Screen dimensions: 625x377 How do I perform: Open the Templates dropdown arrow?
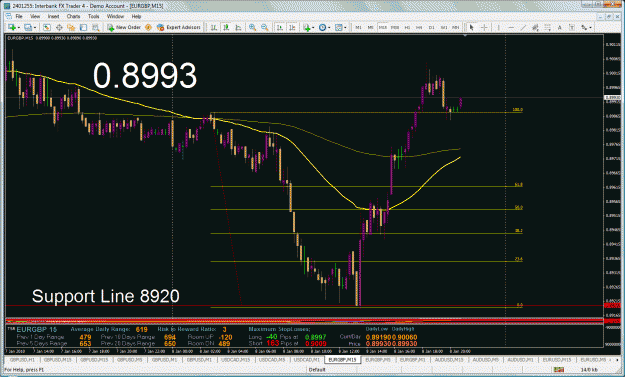345,27
